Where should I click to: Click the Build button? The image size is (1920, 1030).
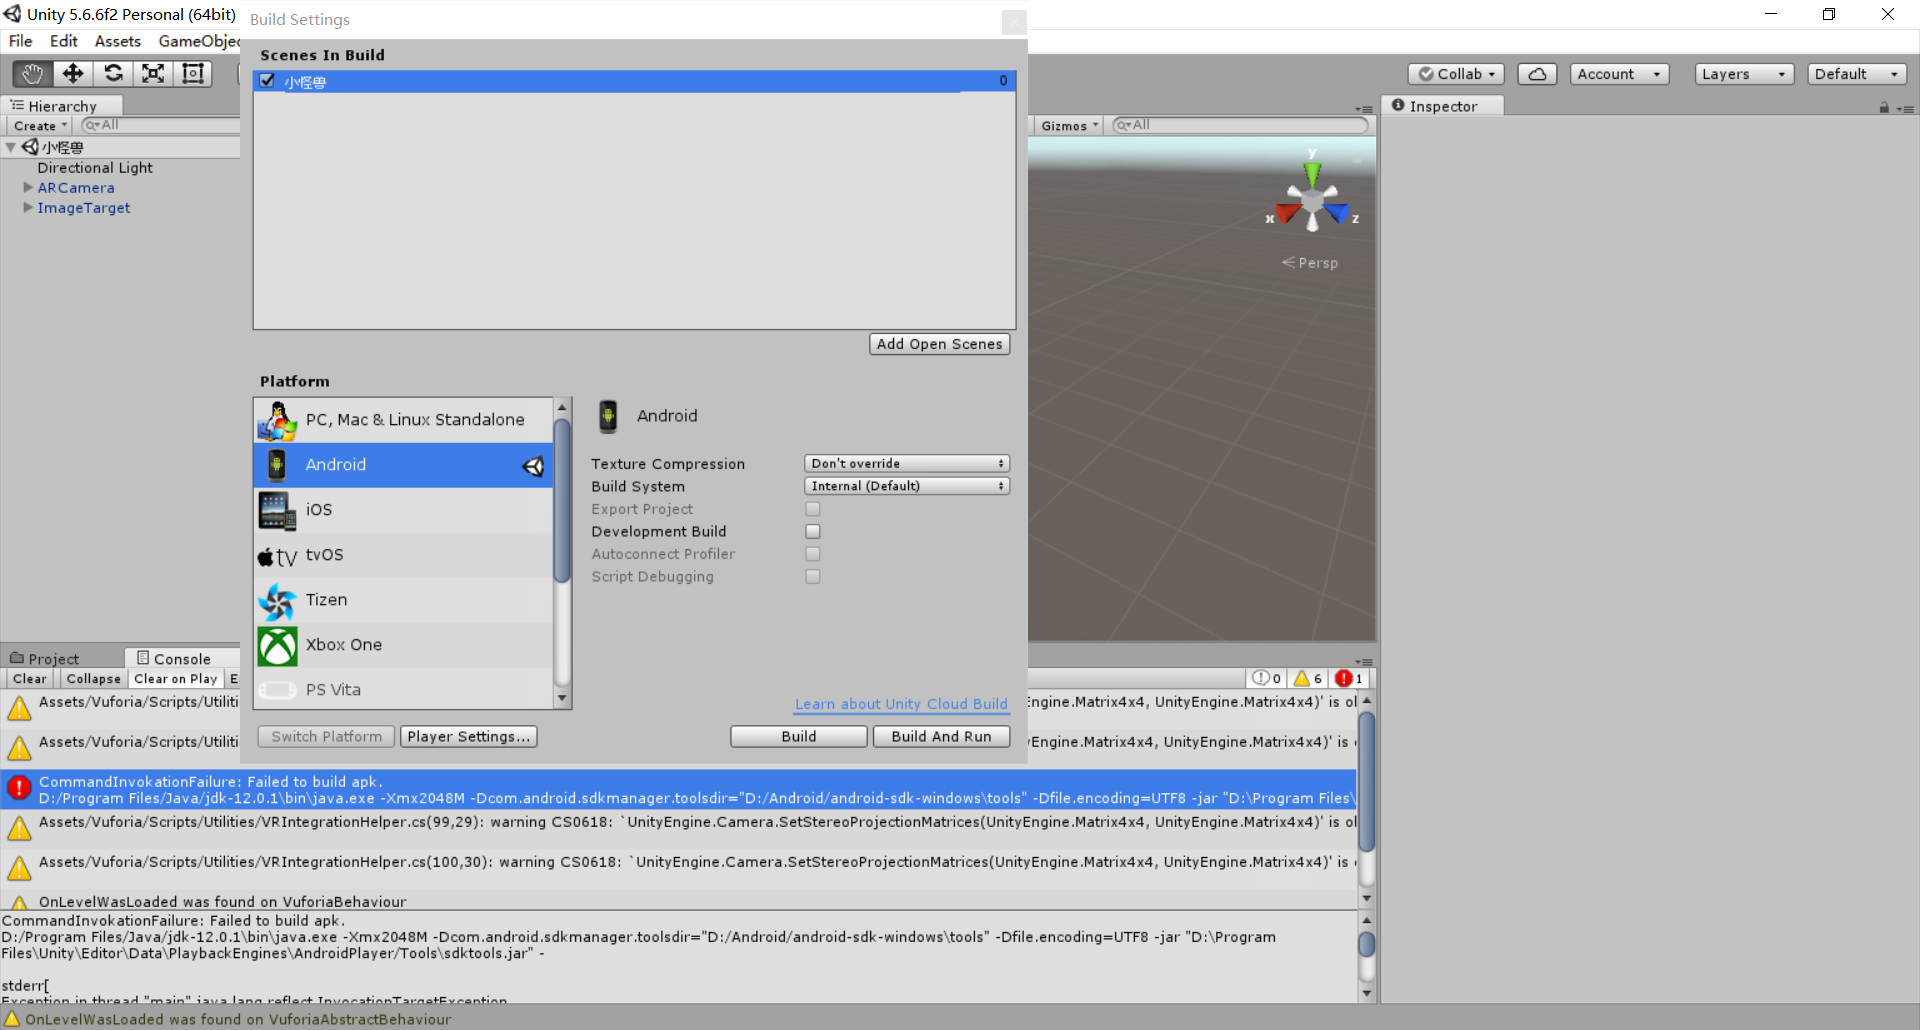(799, 737)
